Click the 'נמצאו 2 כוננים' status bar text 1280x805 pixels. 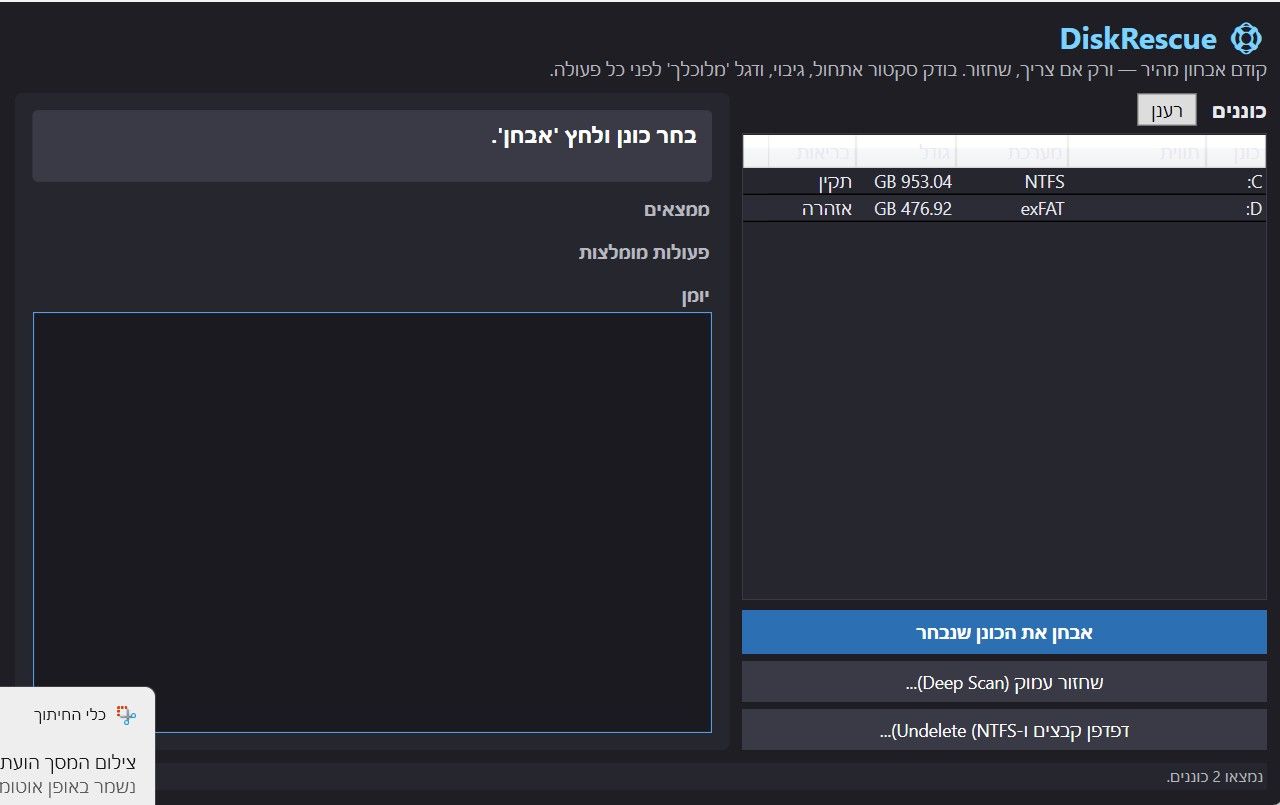pos(1215,777)
